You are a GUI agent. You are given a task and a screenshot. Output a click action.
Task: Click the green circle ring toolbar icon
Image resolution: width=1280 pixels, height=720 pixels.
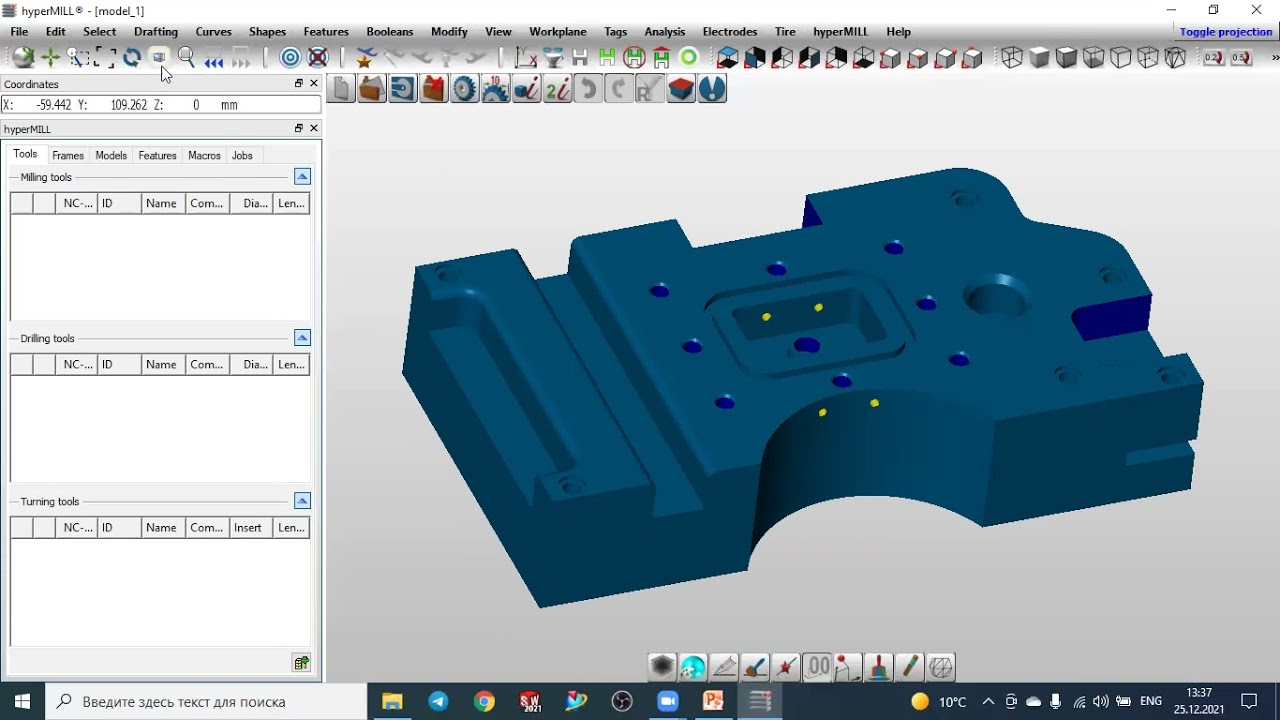pos(688,58)
